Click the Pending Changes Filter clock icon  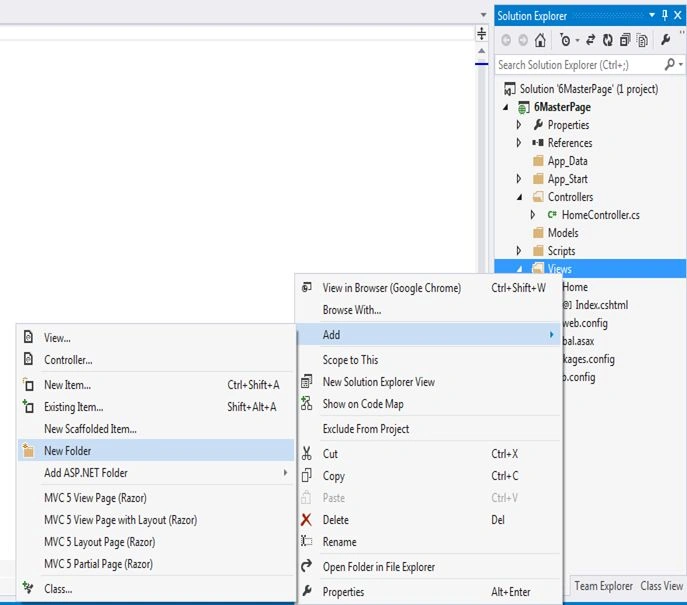[565, 40]
